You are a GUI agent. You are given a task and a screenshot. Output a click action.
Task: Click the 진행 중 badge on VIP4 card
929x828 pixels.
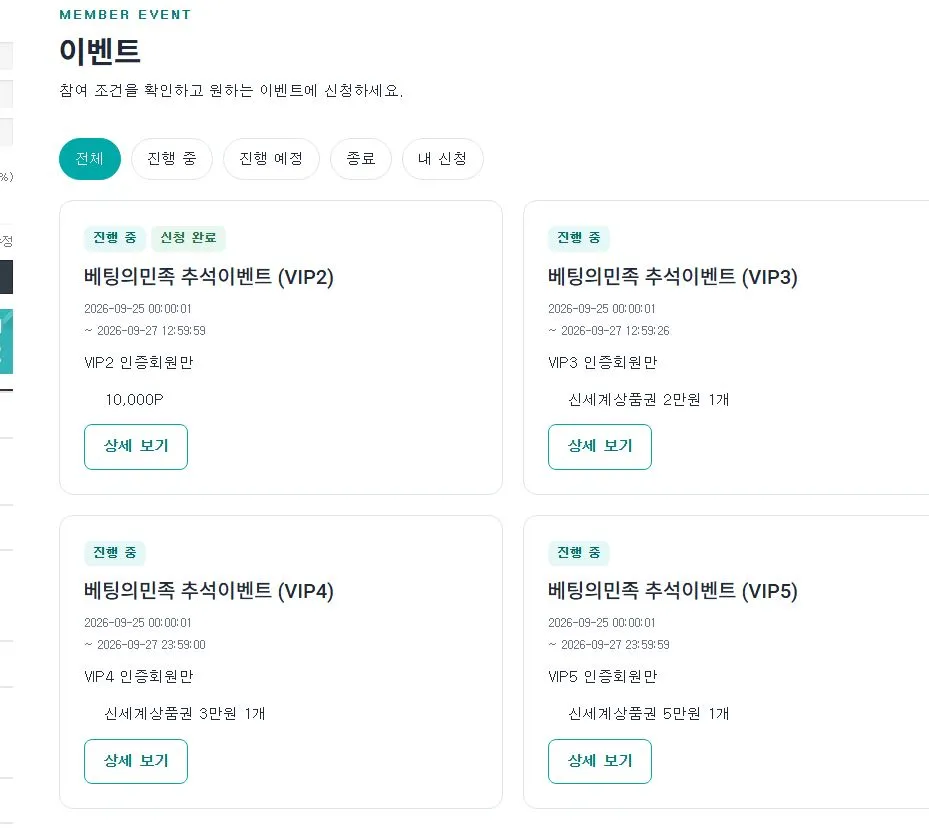pyautogui.click(x=115, y=552)
